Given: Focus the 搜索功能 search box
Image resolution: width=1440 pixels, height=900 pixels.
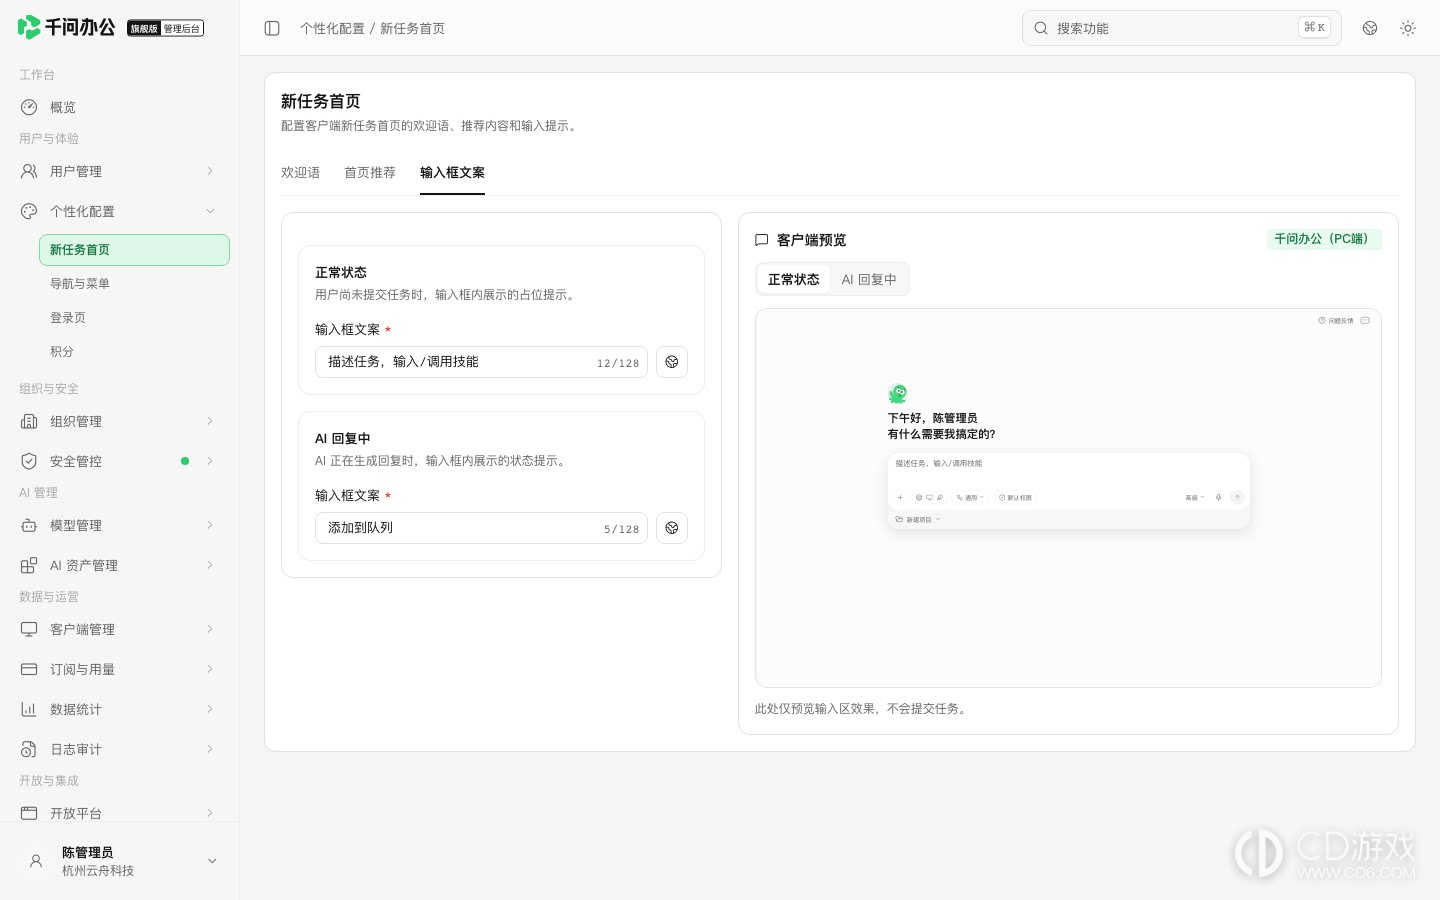Looking at the screenshot, I should point(1181,28).
